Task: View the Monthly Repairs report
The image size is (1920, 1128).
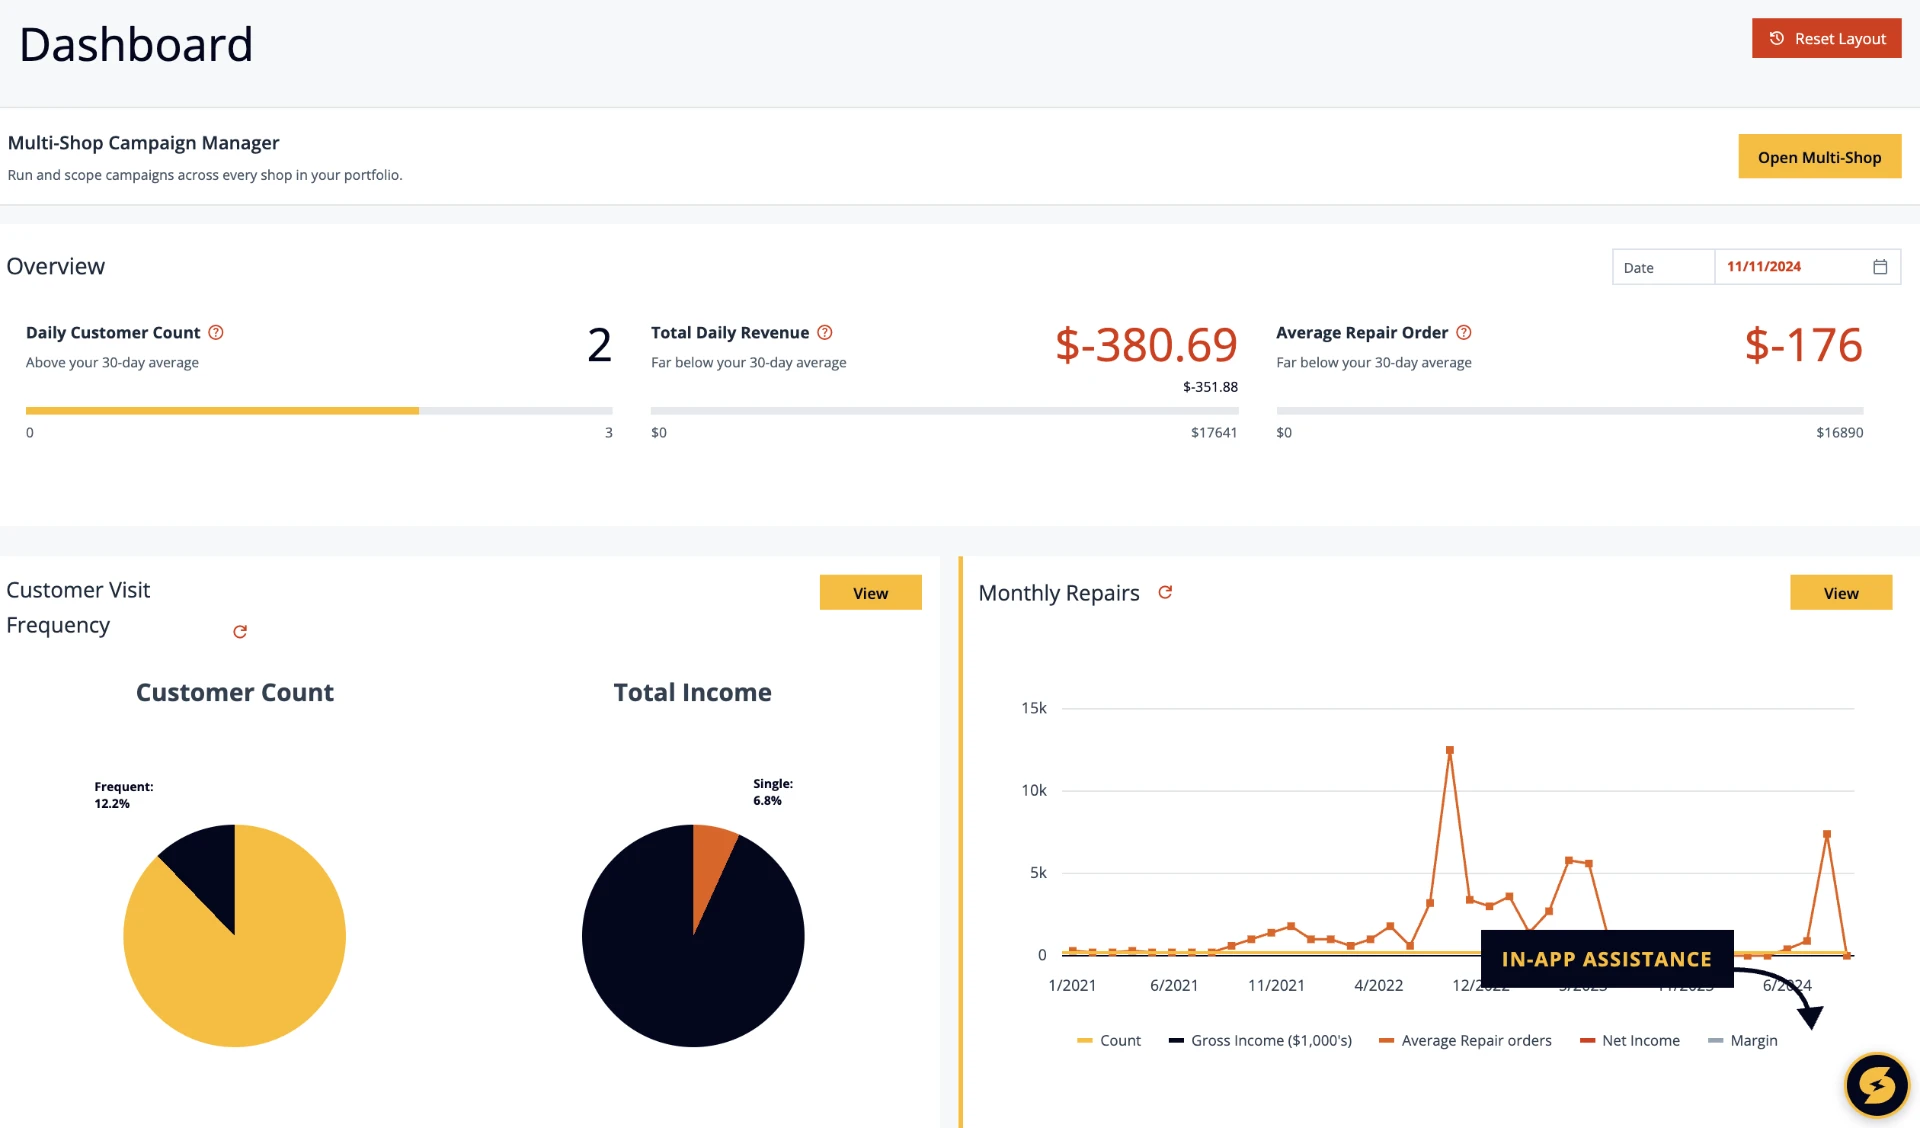Action: (x=1840, y=592)
